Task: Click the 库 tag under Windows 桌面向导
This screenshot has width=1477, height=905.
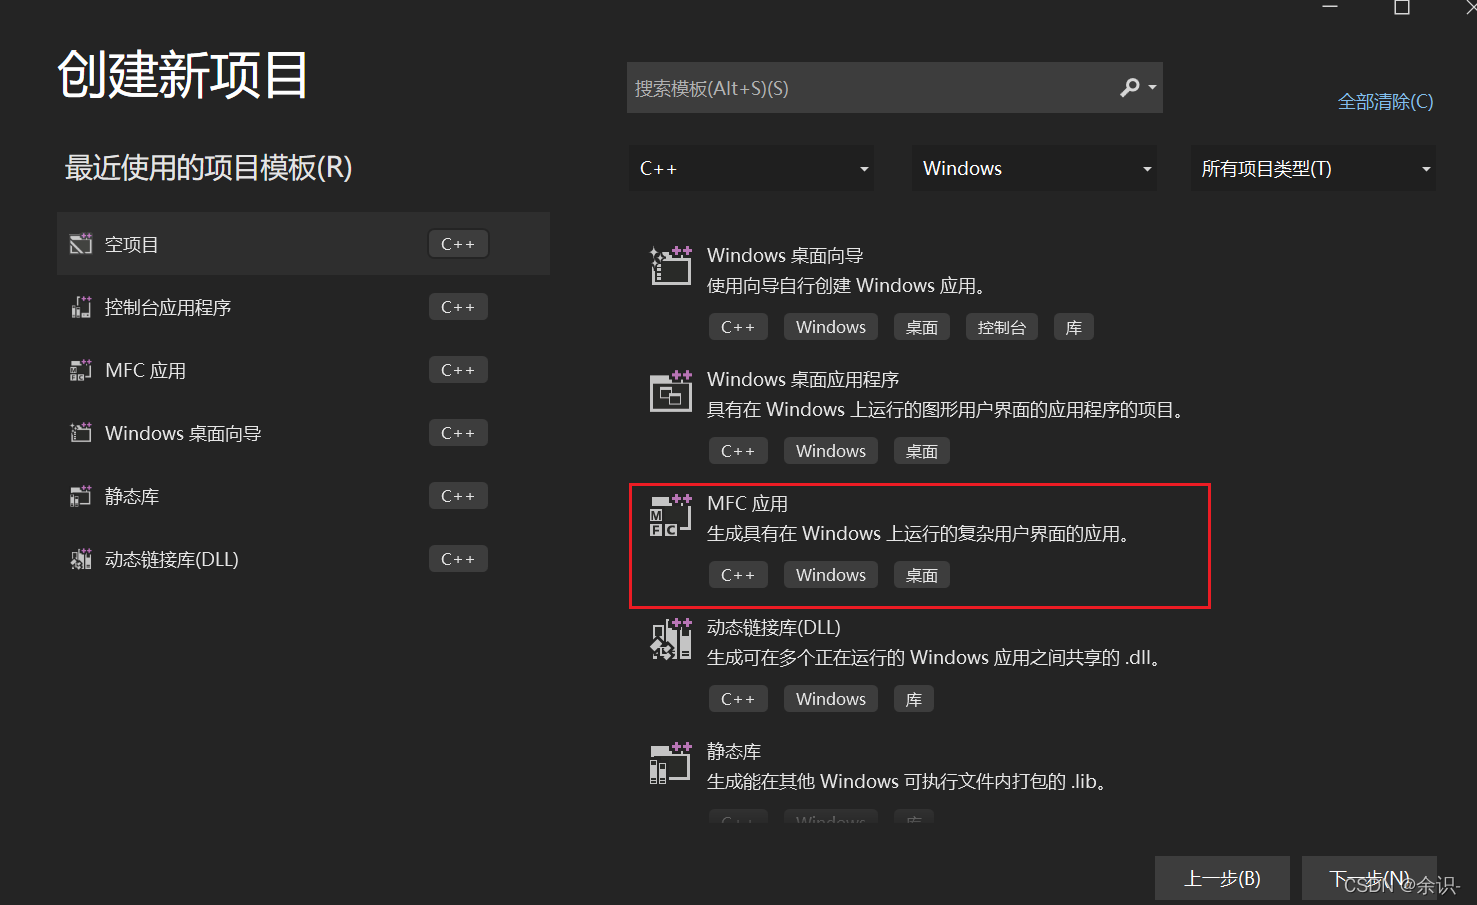Action: (x=1073, y=327)
